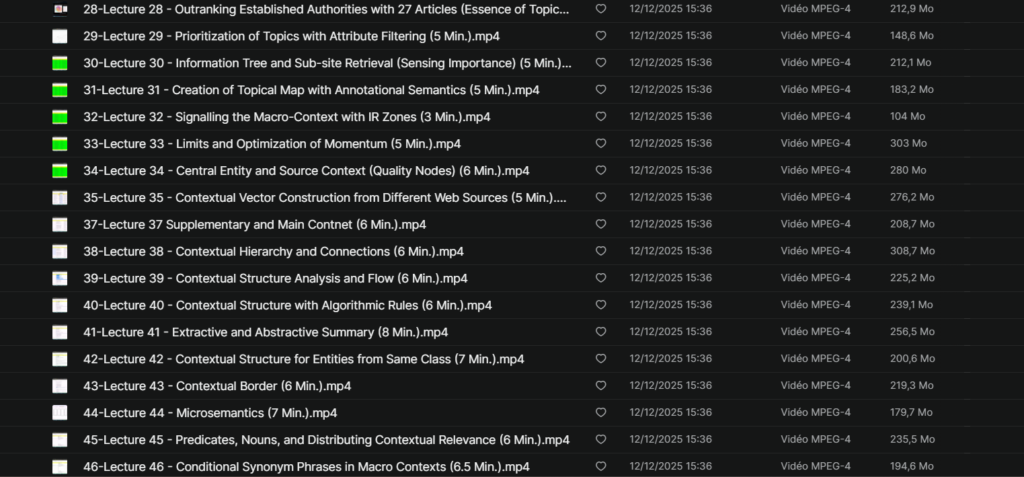Heart icon beside Lecture 40 file
Viewport: 1024px width, 477px height.
601,305
